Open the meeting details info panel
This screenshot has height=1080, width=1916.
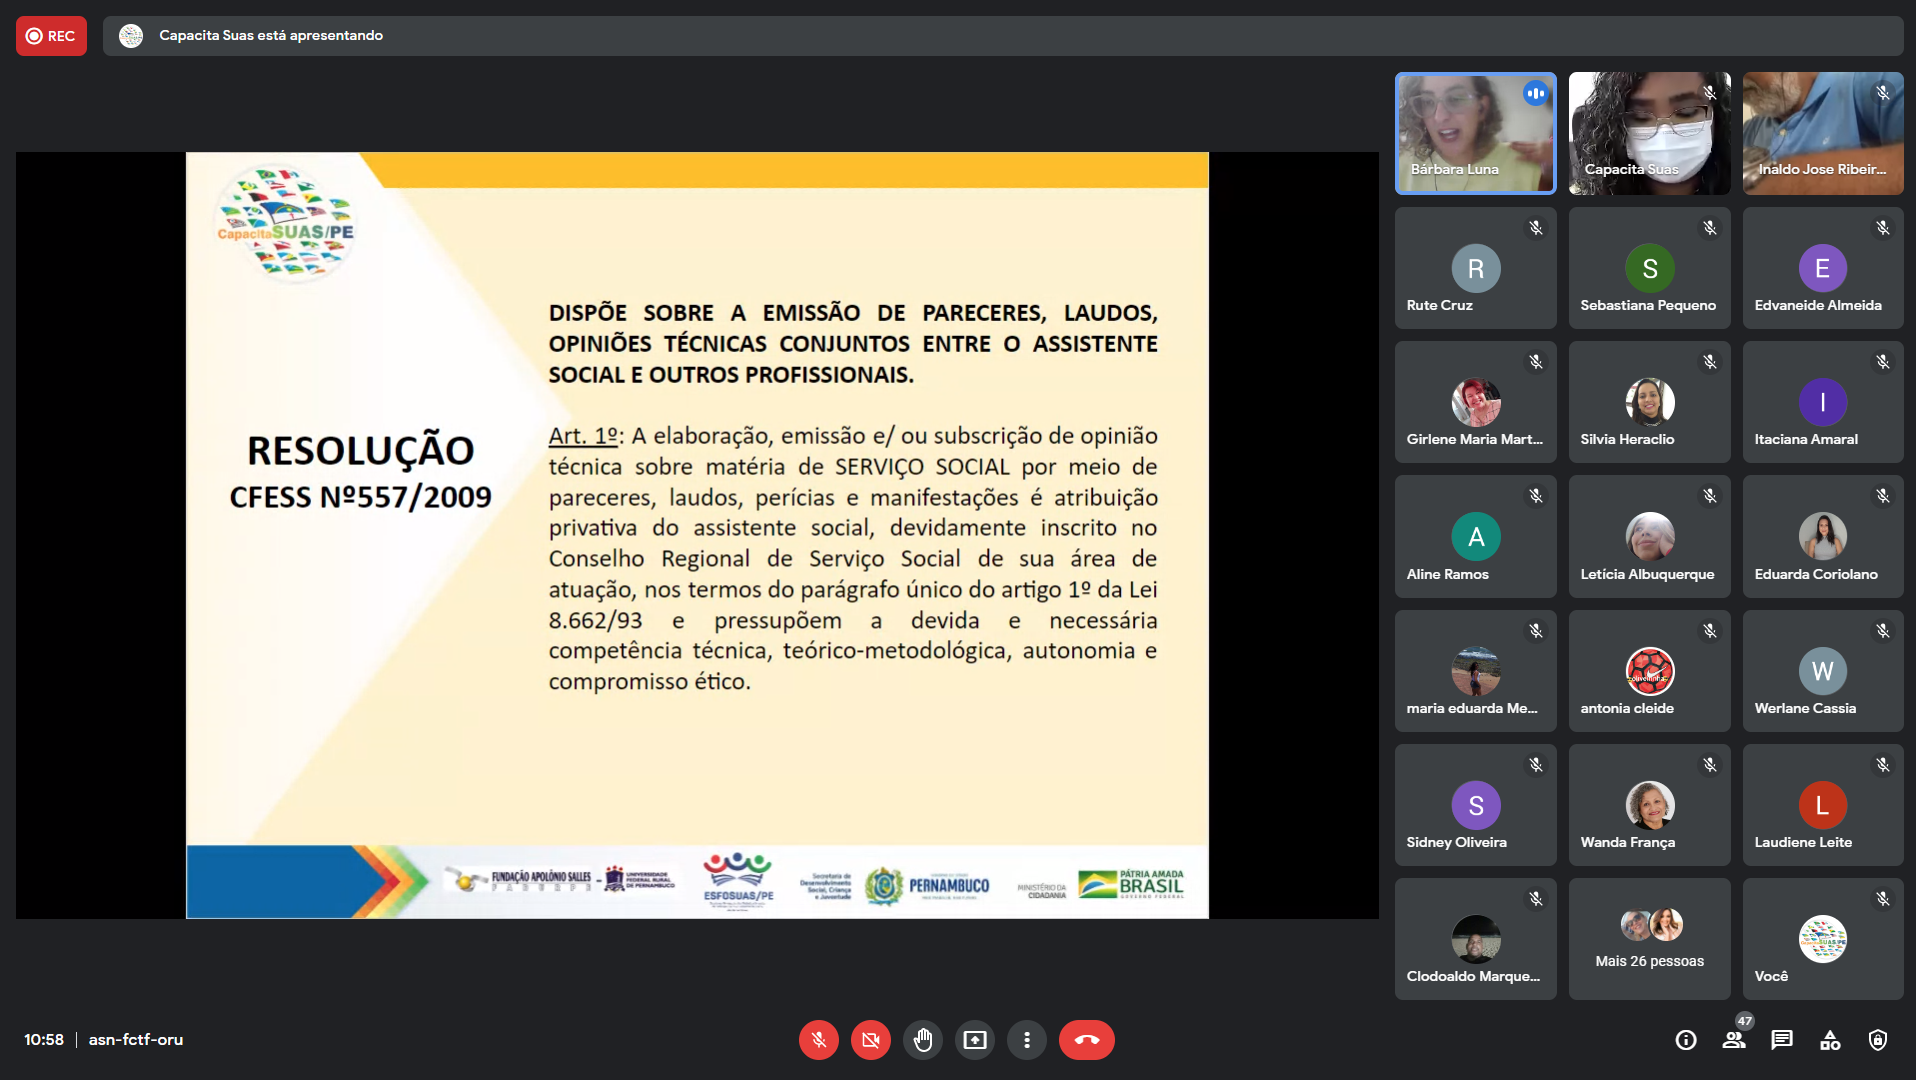tap(1686, 1040)
